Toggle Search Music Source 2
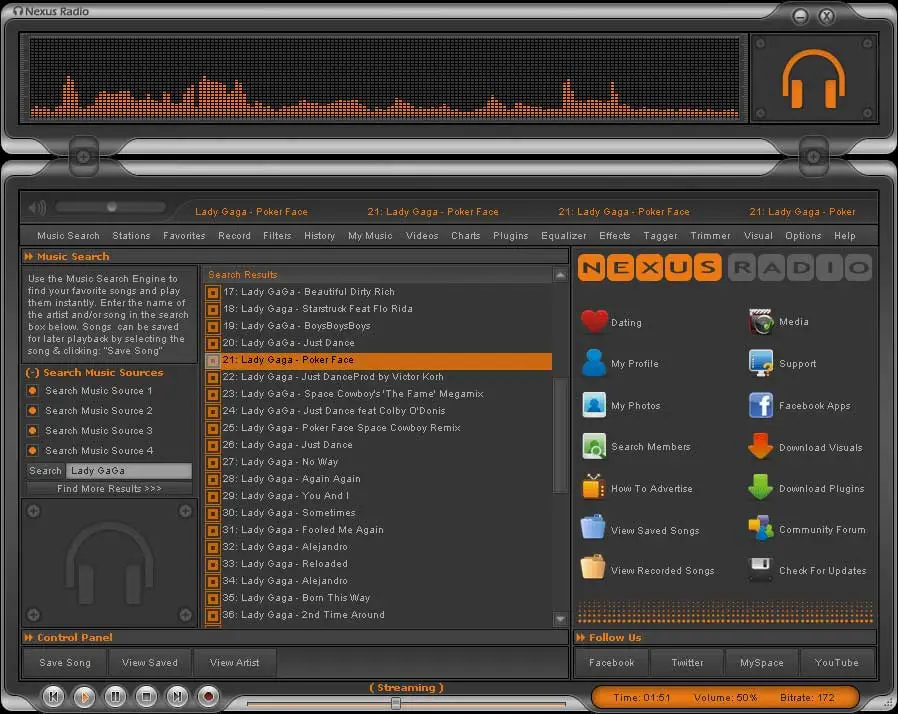Viewport: 898px width, 714px height. pyautogui.click(x=33, y=411)
